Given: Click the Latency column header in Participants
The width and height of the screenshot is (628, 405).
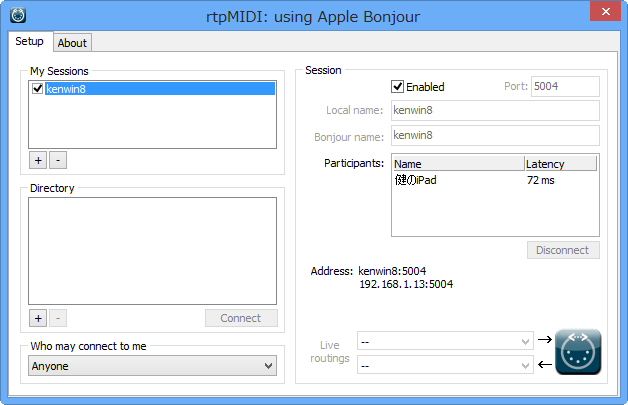Looking at the screenshot, I should click(x=561, y=163).
